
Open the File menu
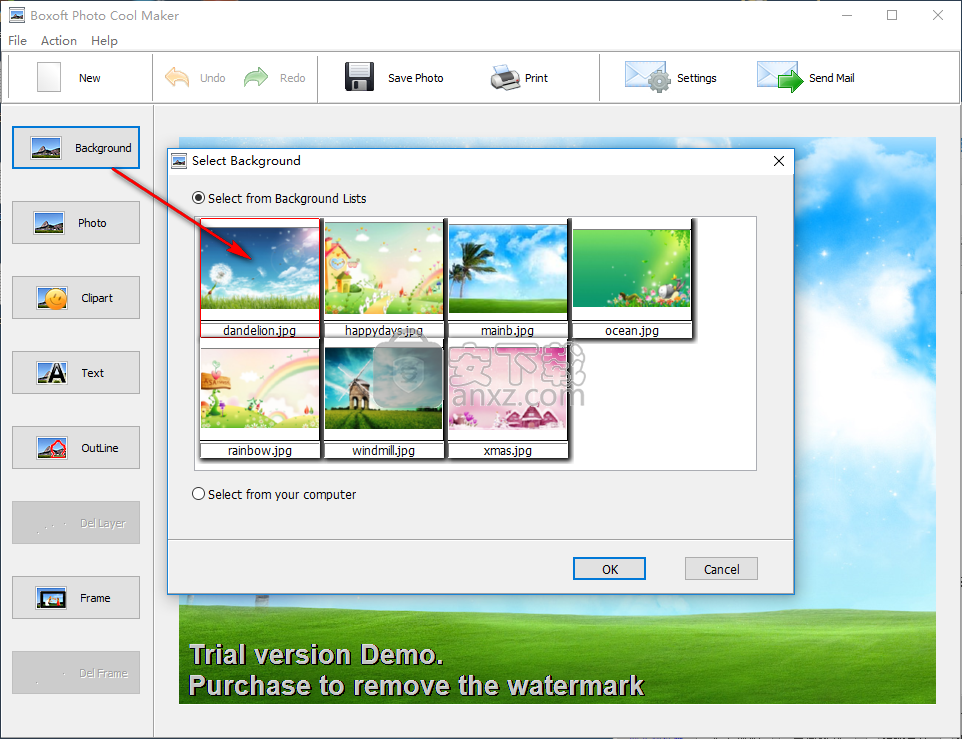[17, 40]
